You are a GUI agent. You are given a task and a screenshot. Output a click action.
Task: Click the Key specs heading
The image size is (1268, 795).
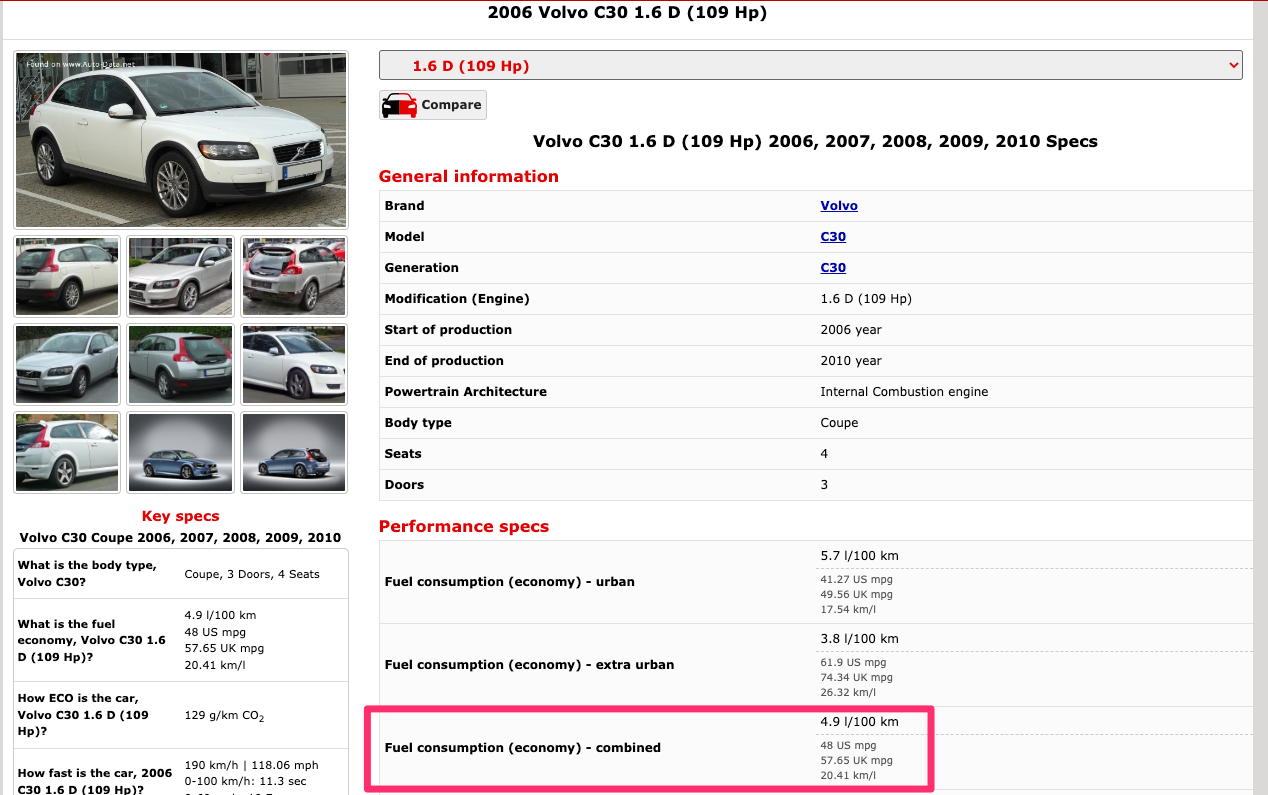(181, 516)
